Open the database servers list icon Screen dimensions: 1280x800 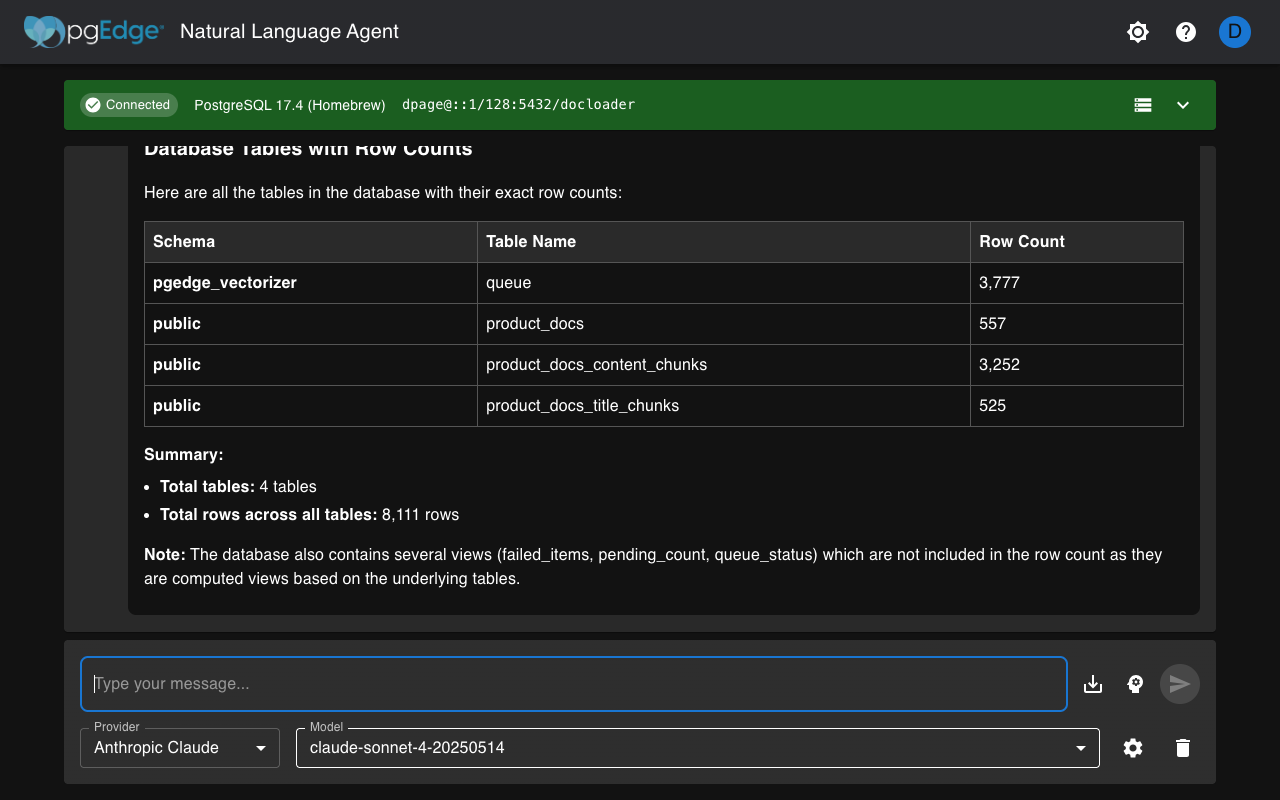coord(1143,105)
